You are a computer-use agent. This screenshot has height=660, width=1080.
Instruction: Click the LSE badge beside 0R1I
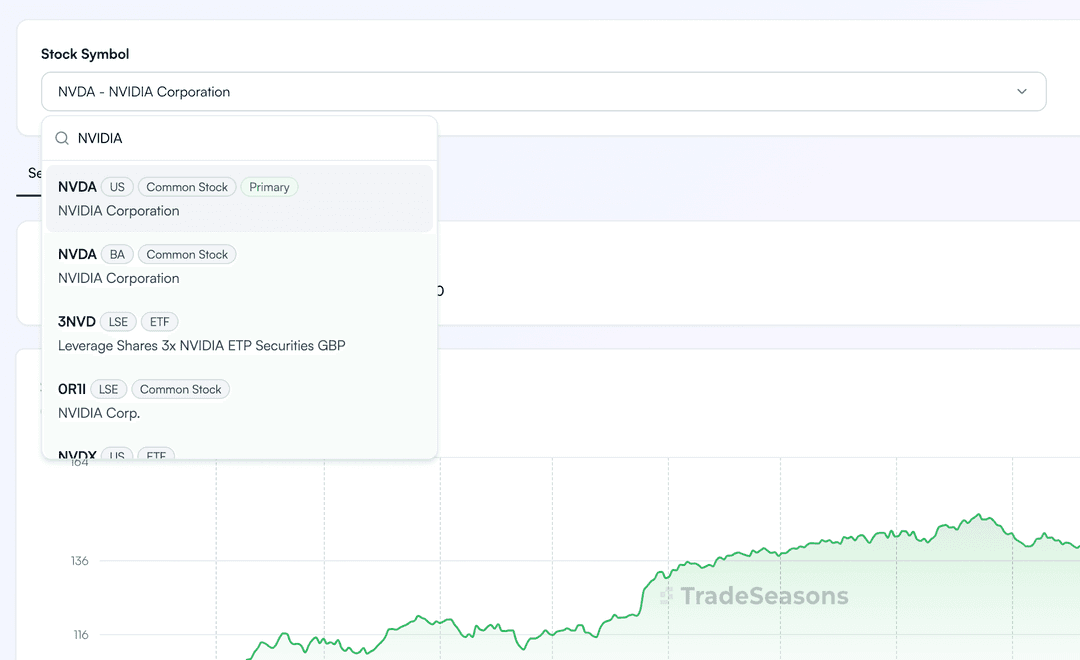tap(109, 390)
